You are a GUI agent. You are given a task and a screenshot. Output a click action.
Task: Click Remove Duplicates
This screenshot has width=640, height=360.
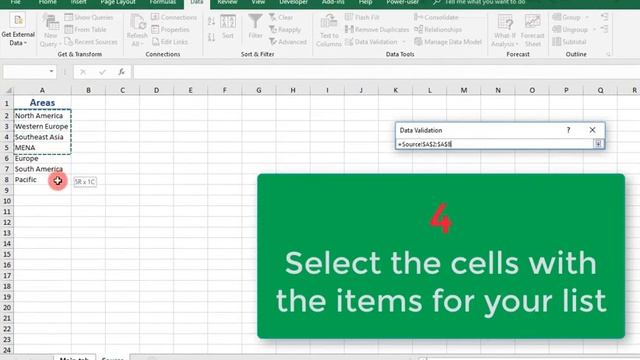tap(377, 29)
